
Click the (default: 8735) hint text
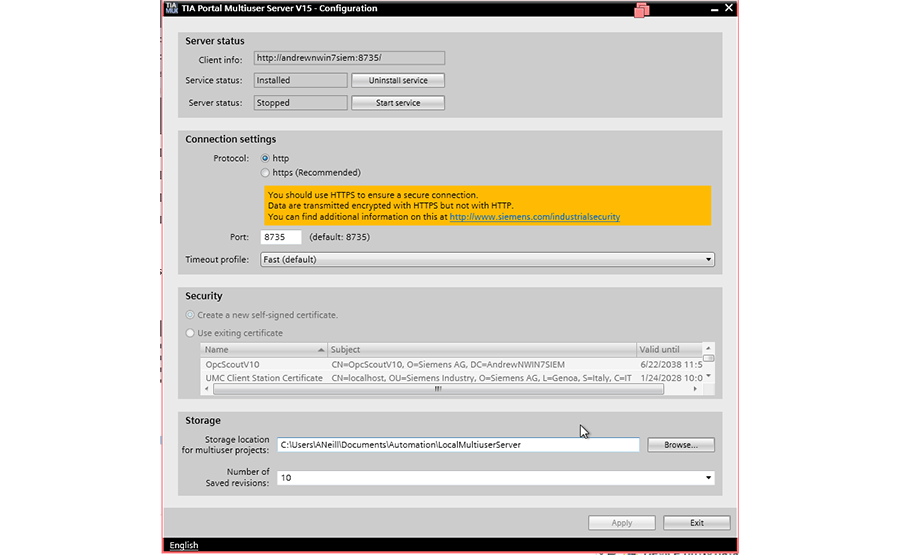coord(339,237)
